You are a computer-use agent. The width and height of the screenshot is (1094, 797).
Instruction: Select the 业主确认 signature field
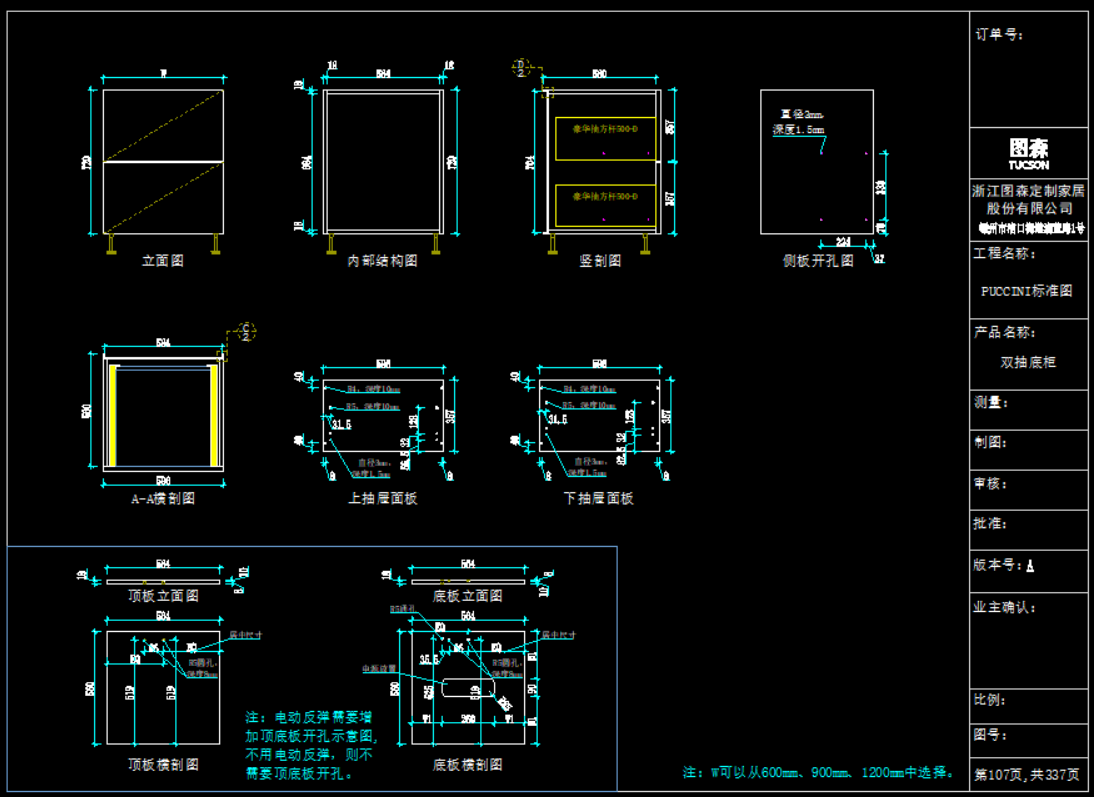point(1005,607)
